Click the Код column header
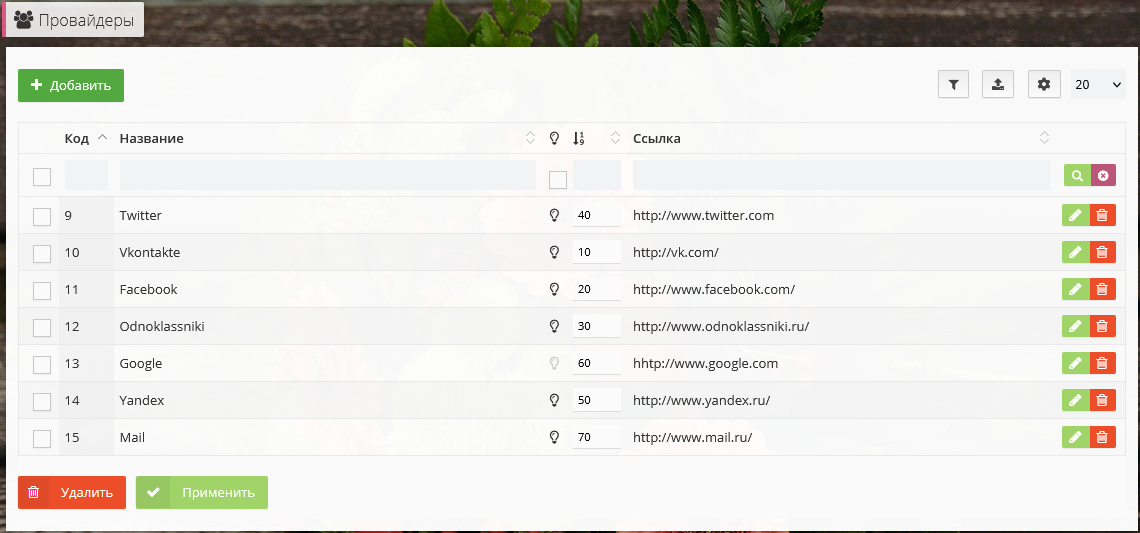 [77, 138]
